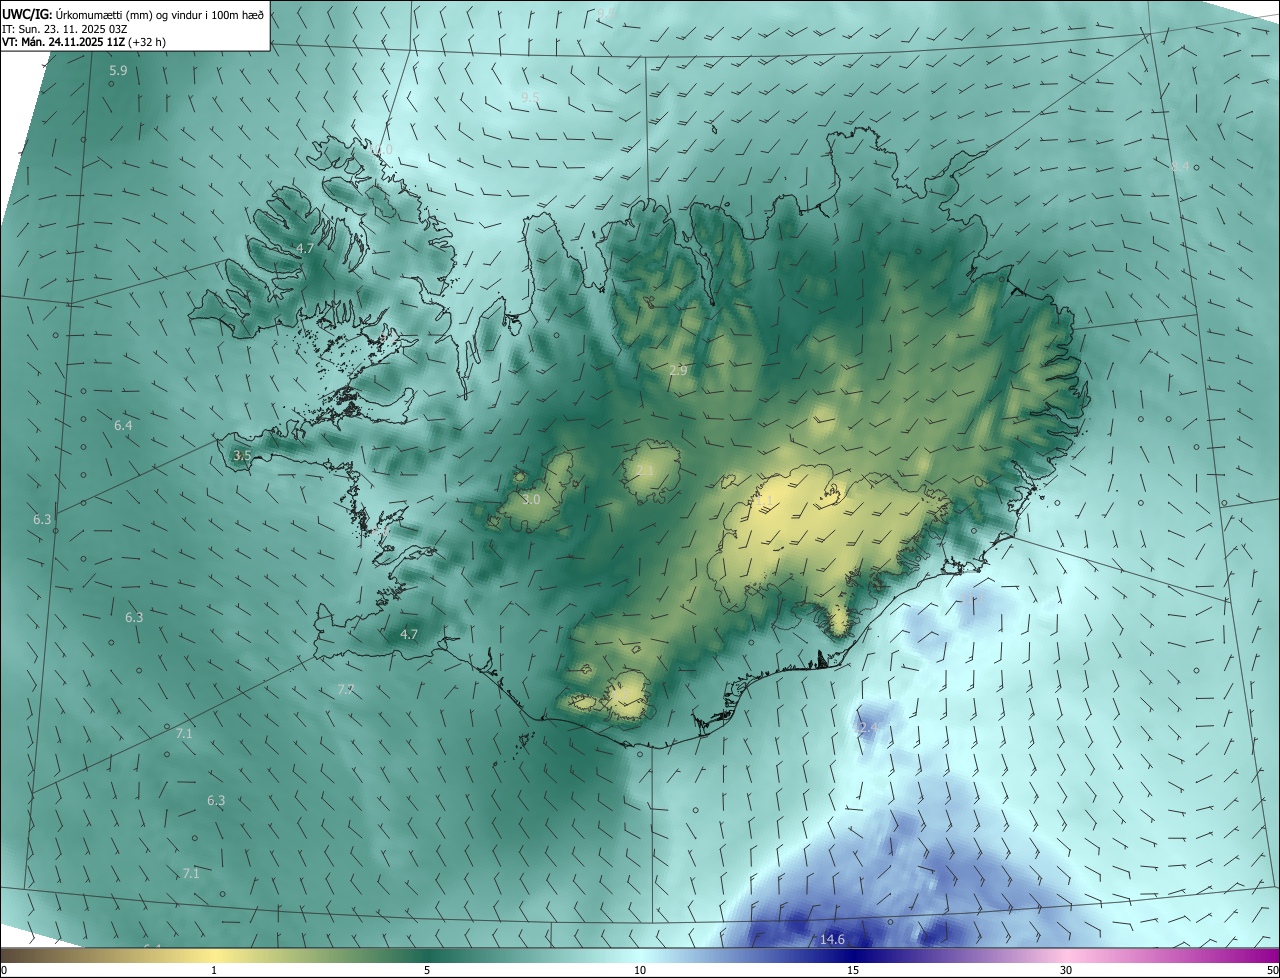Click the 9.5 value label north of Iceland

(x=530, y=97)
